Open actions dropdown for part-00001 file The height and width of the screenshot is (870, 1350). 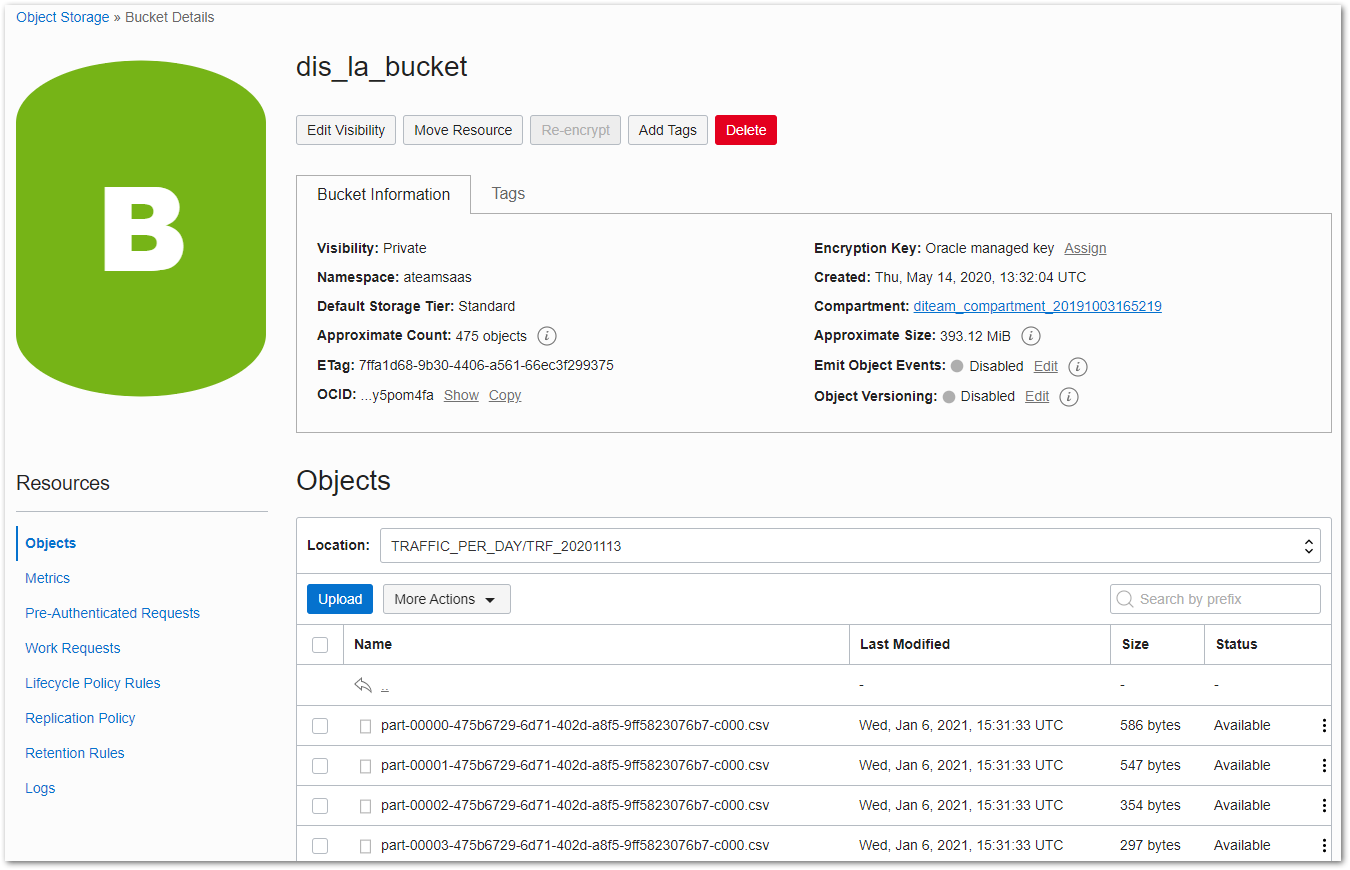click(1324, 765)
